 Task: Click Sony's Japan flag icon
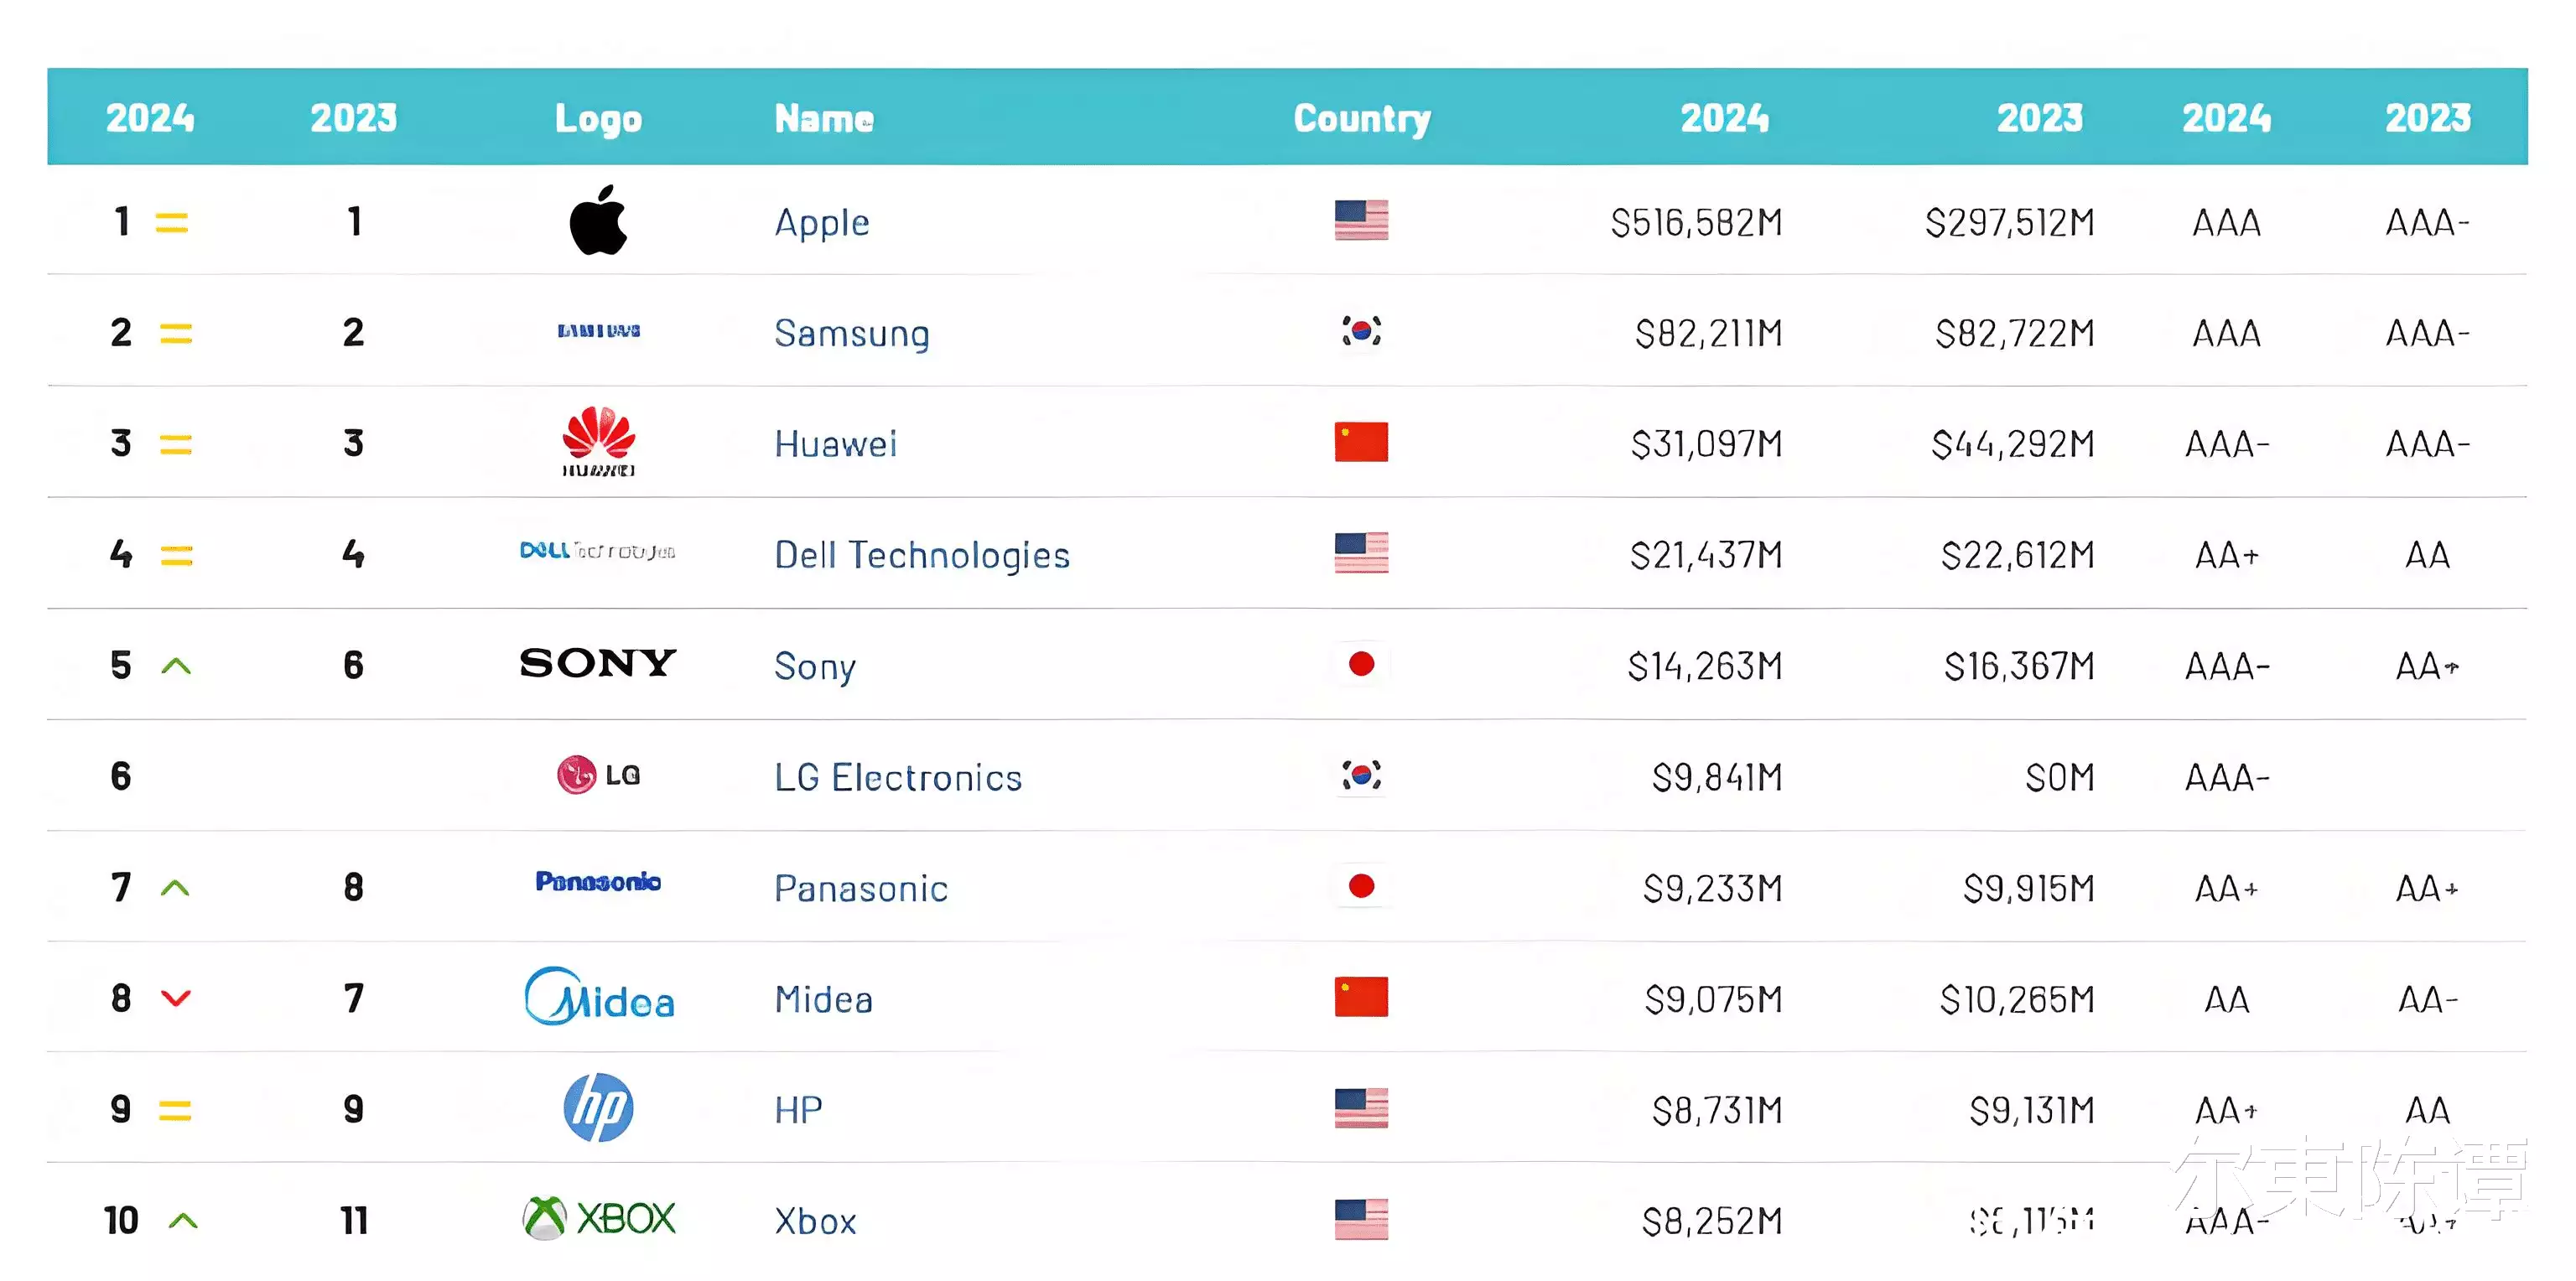[1361, 664]
